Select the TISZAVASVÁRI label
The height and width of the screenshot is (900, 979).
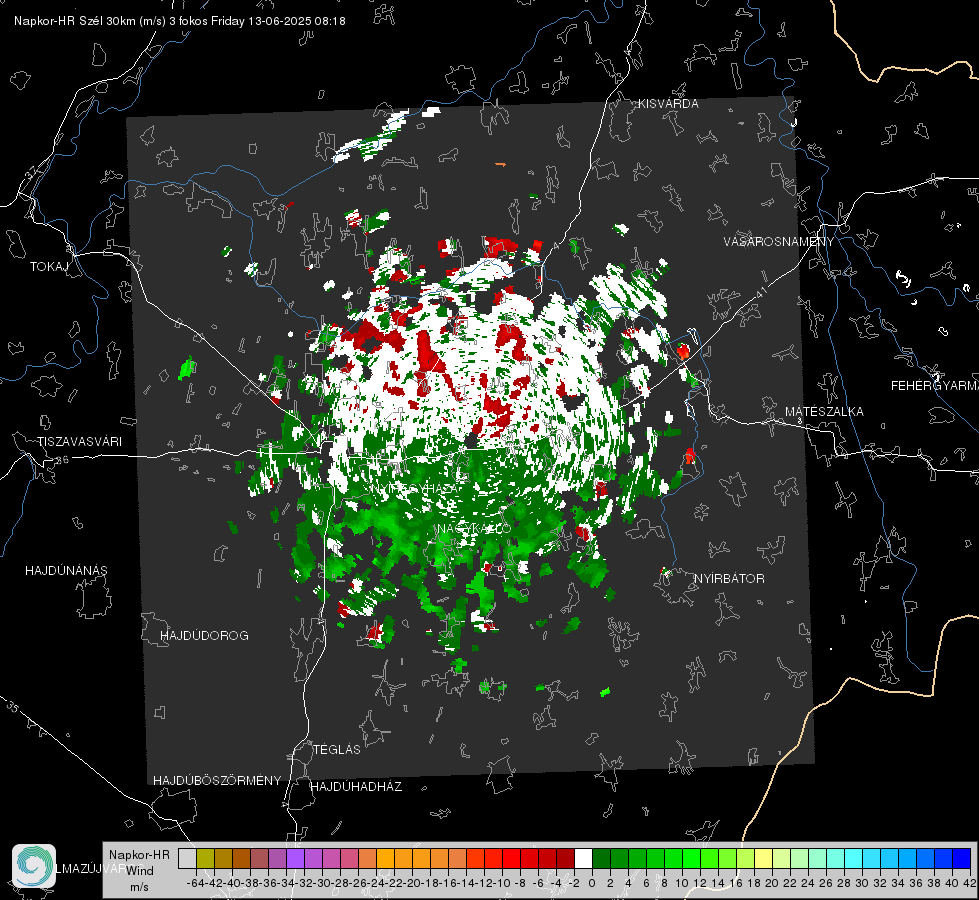pyautogui.click(x=79, y=442)
